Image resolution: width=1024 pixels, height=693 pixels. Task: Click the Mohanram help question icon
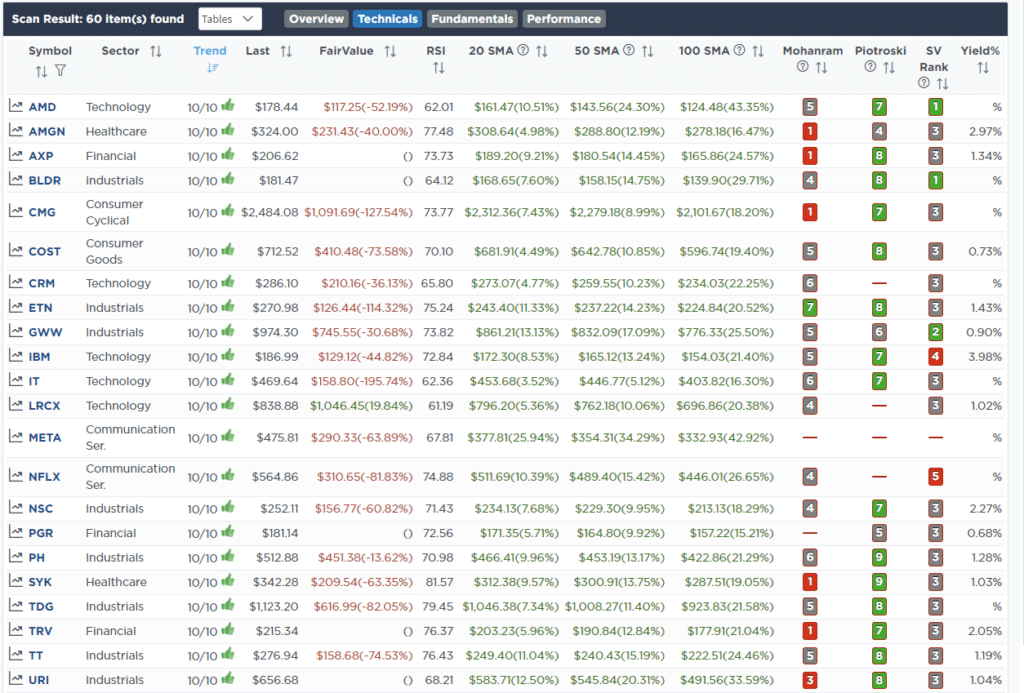tap(803, 67)
